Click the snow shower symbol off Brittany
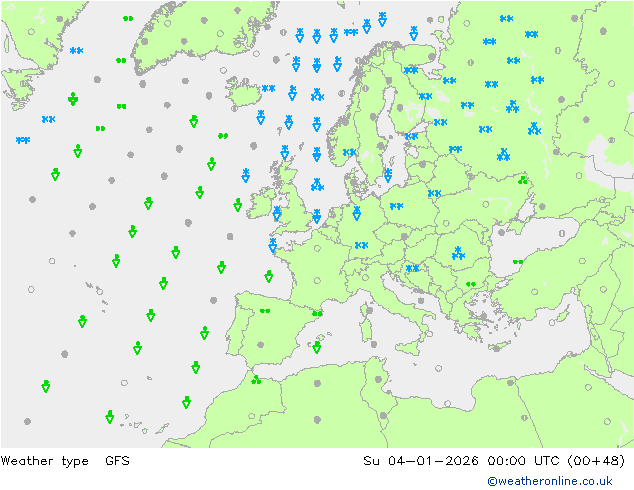Viewport: 634px width, 490px height. tap(273, 245)
